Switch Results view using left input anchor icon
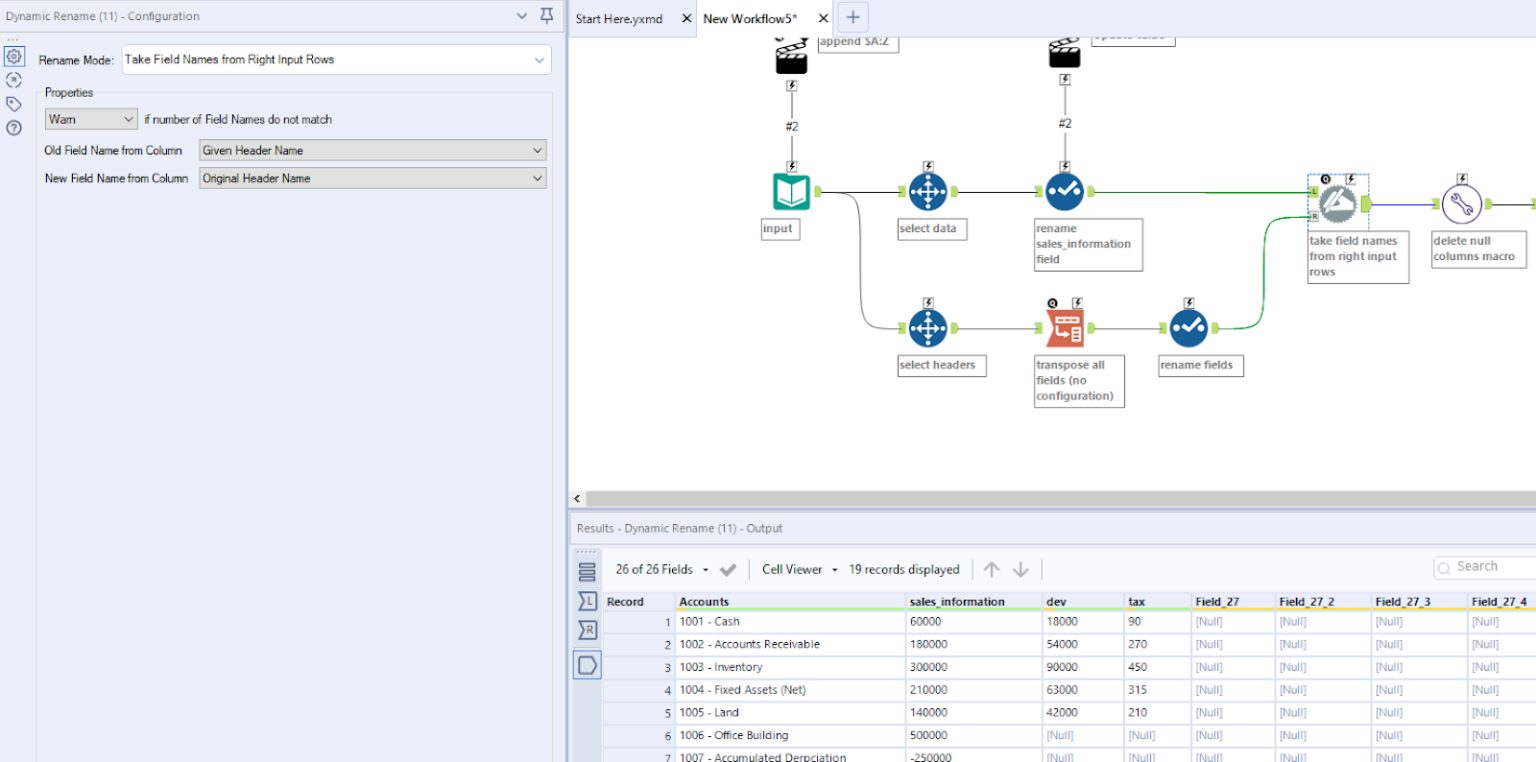 (x=587, y=600)
